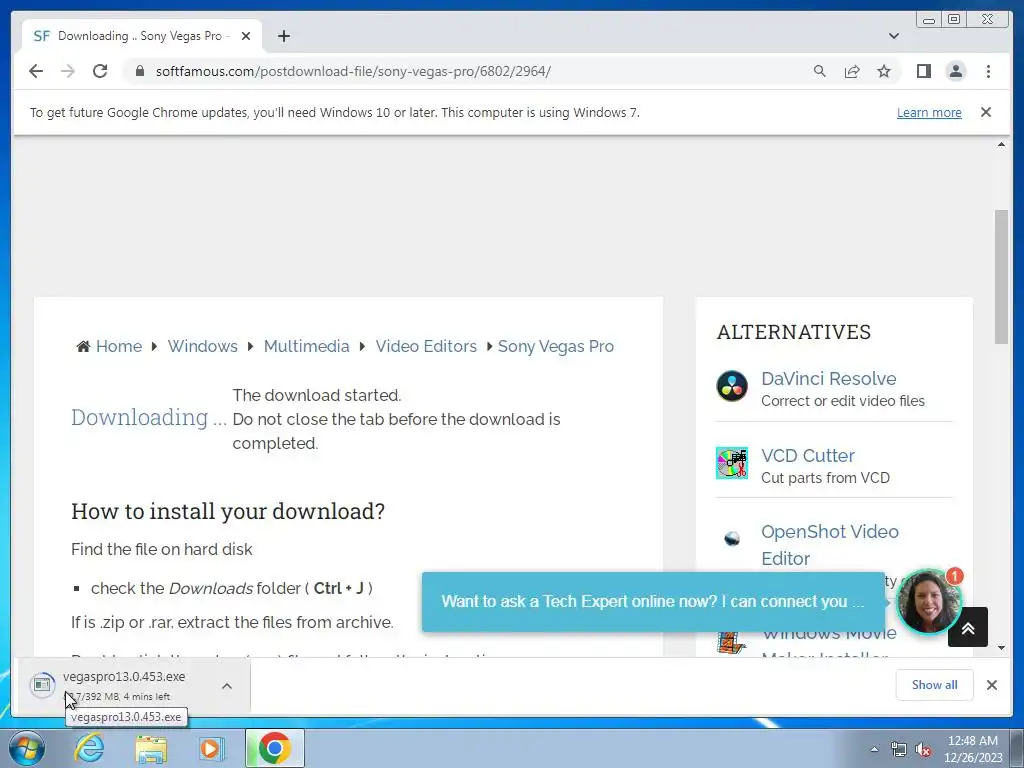Show hidden system tray icons

874,749
